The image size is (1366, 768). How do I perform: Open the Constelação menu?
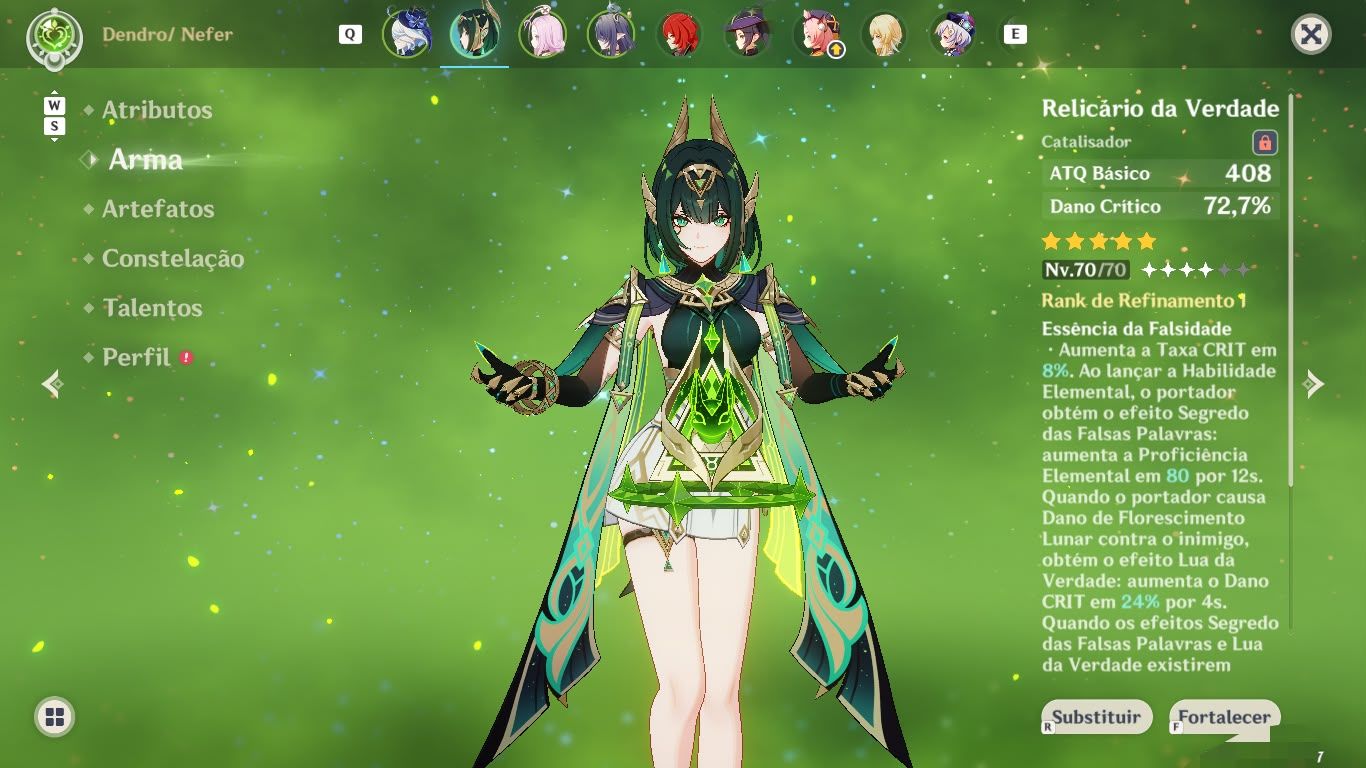pos(173,258)
